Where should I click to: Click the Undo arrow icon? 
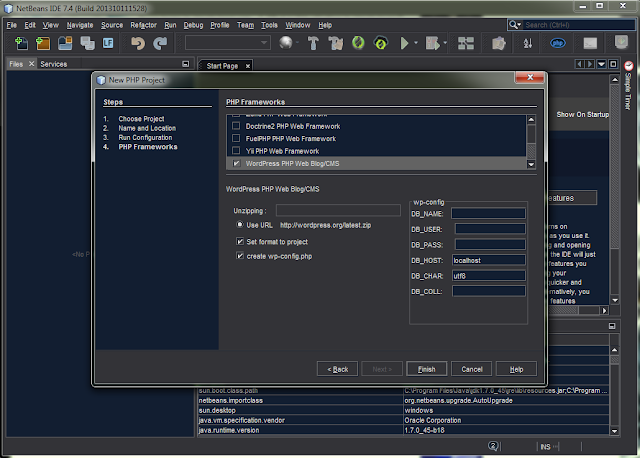pyautogui.click(x=138, y=43)
